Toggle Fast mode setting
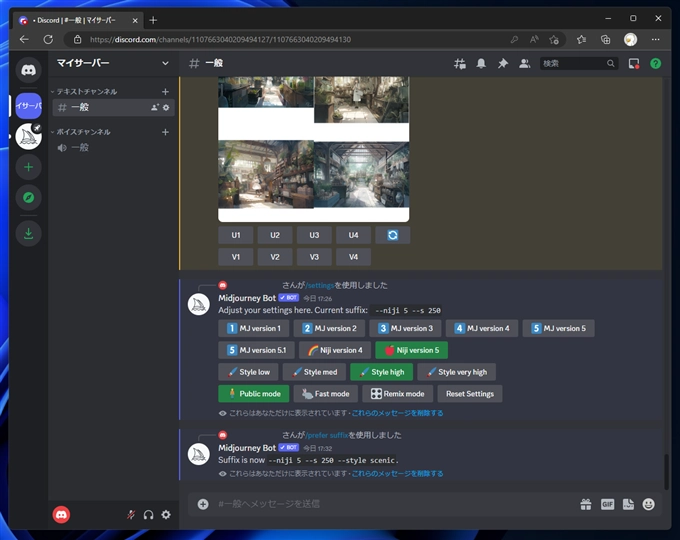Image resolution: width=680 pixels, height=540 pixels. 325,394
